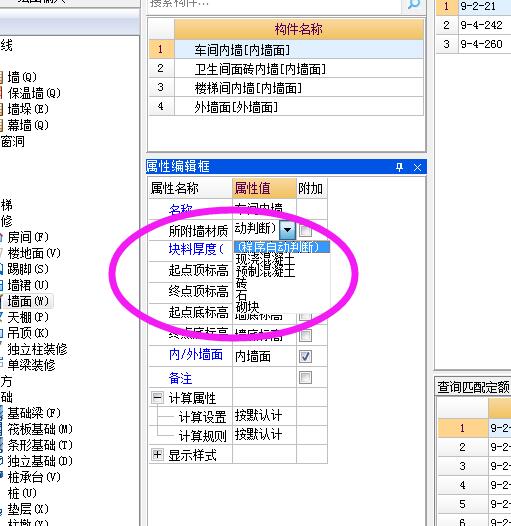Select 桩(U) in component tree
This screenshot has height=526, width=511.
(x=22, y=493)
